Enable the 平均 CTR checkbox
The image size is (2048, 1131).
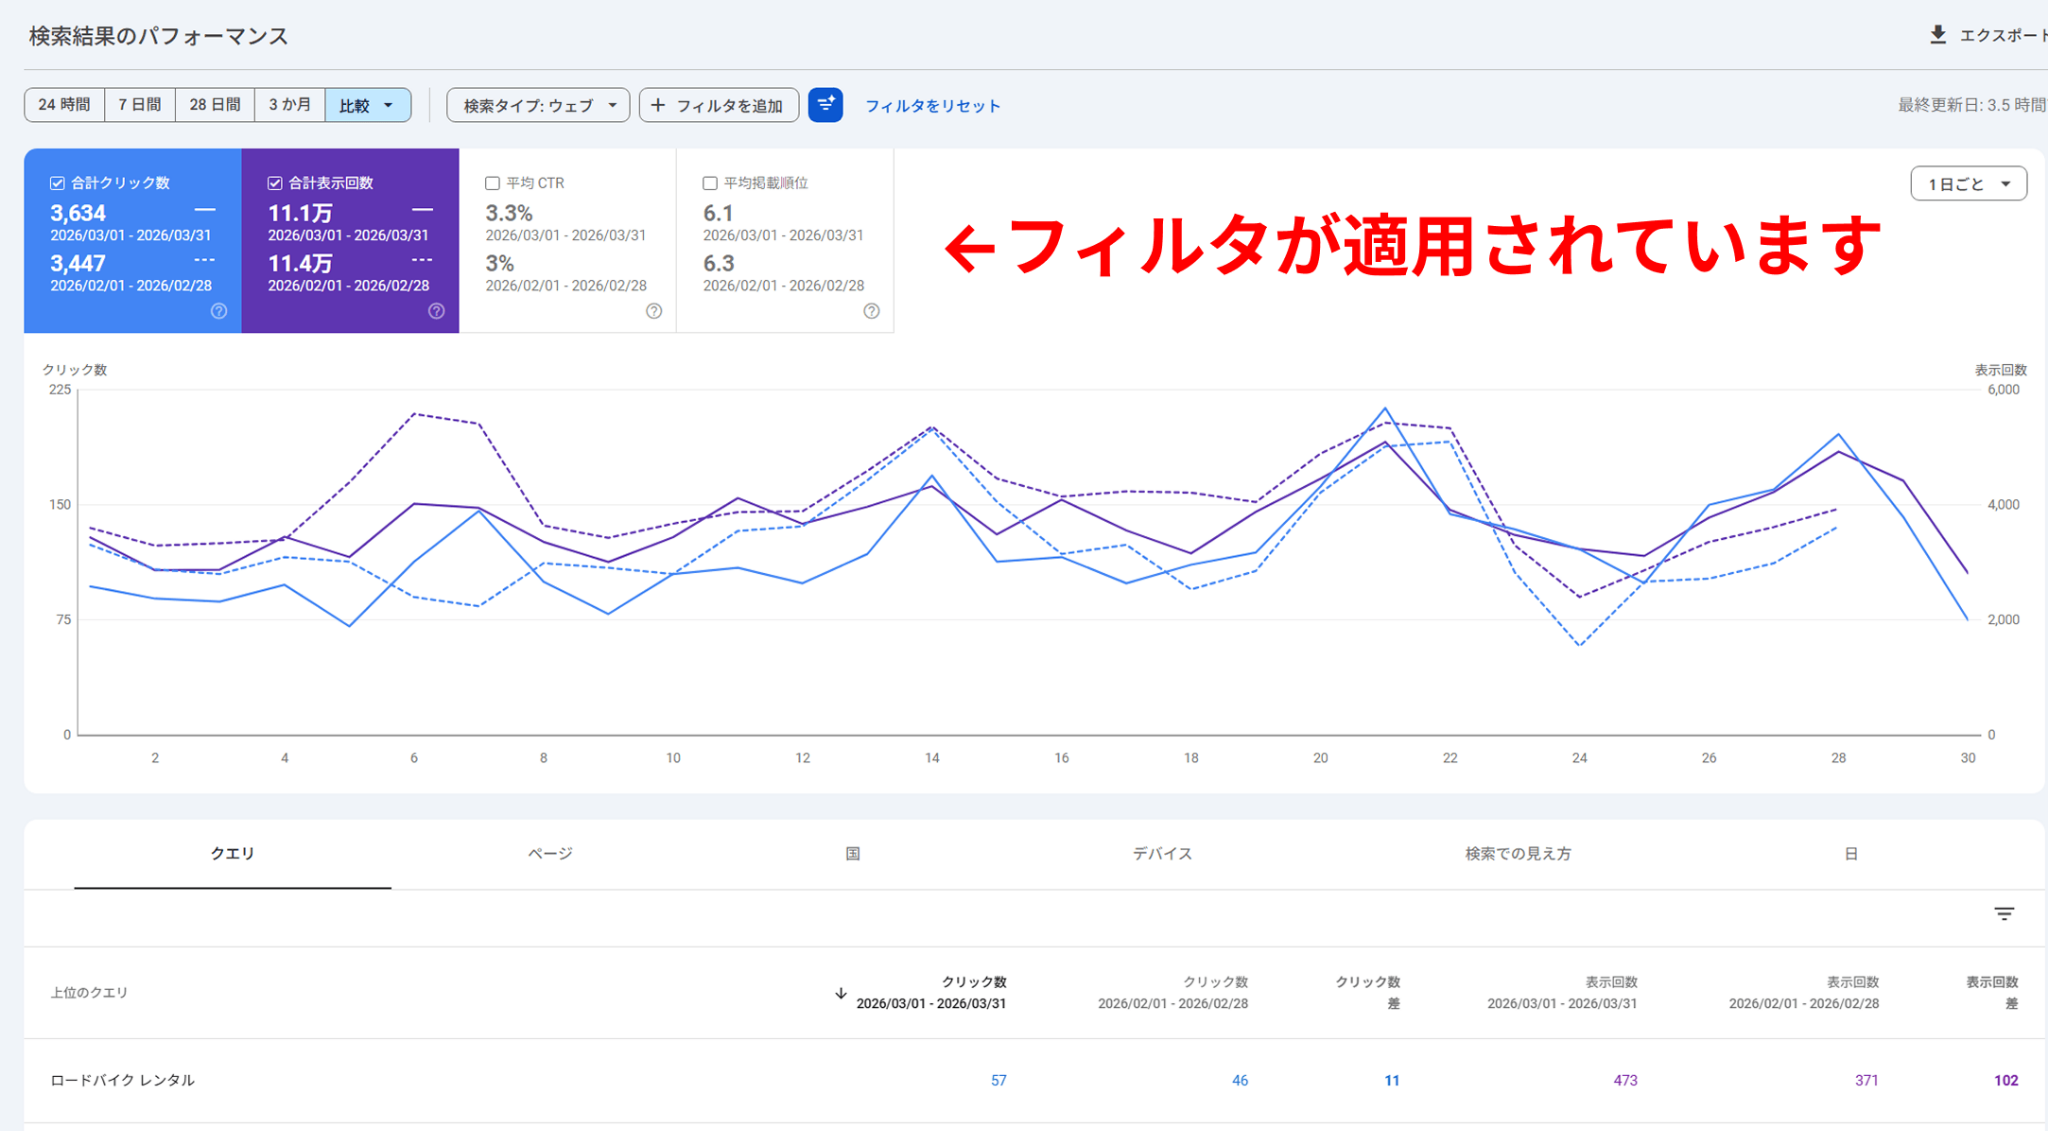click(x=492, y=183)
